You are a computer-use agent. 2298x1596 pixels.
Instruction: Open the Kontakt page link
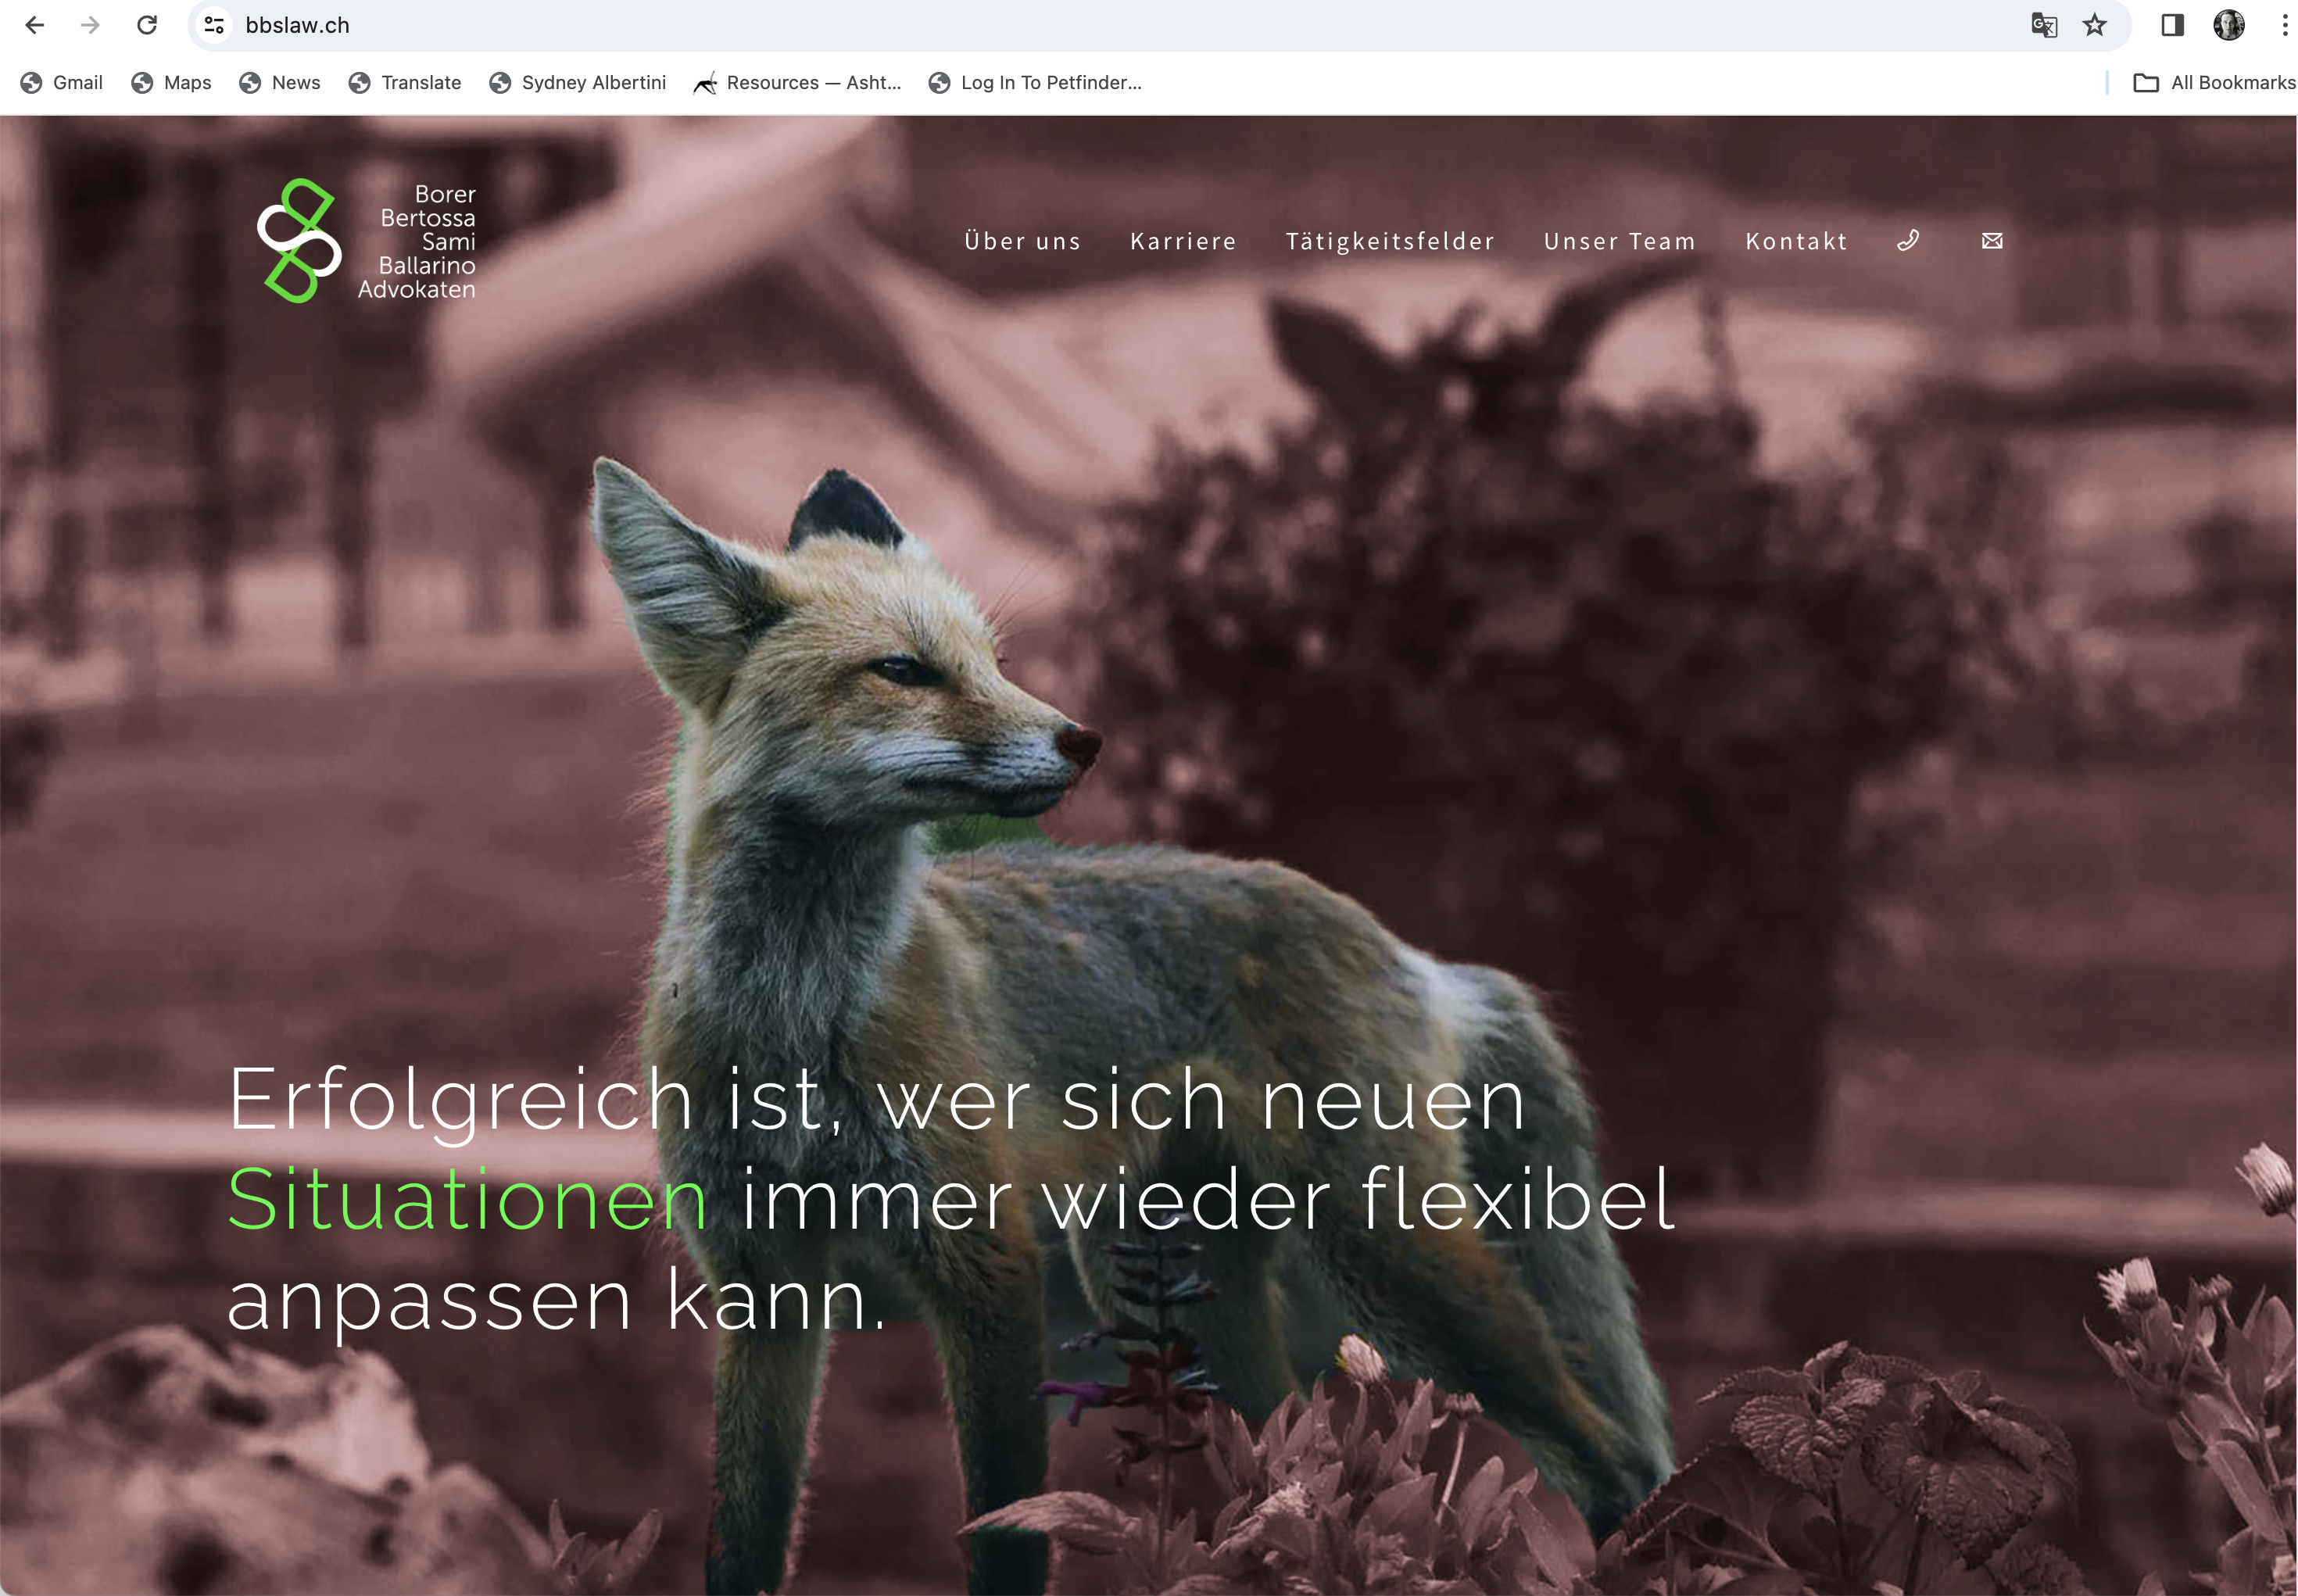1796,241
